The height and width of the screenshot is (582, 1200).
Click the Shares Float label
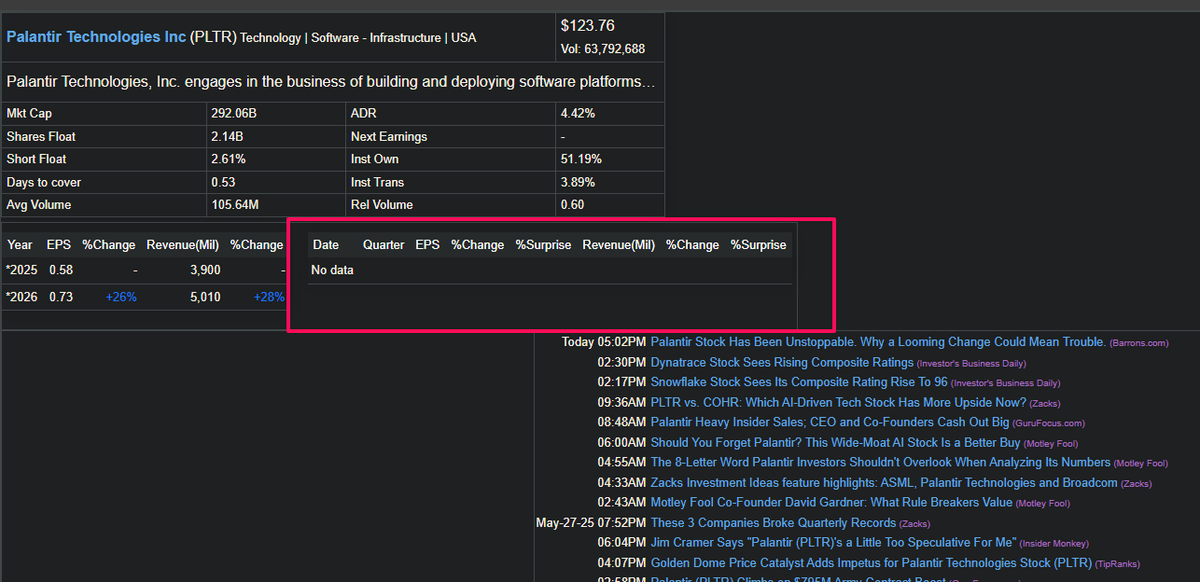click(x=41, y=137)
